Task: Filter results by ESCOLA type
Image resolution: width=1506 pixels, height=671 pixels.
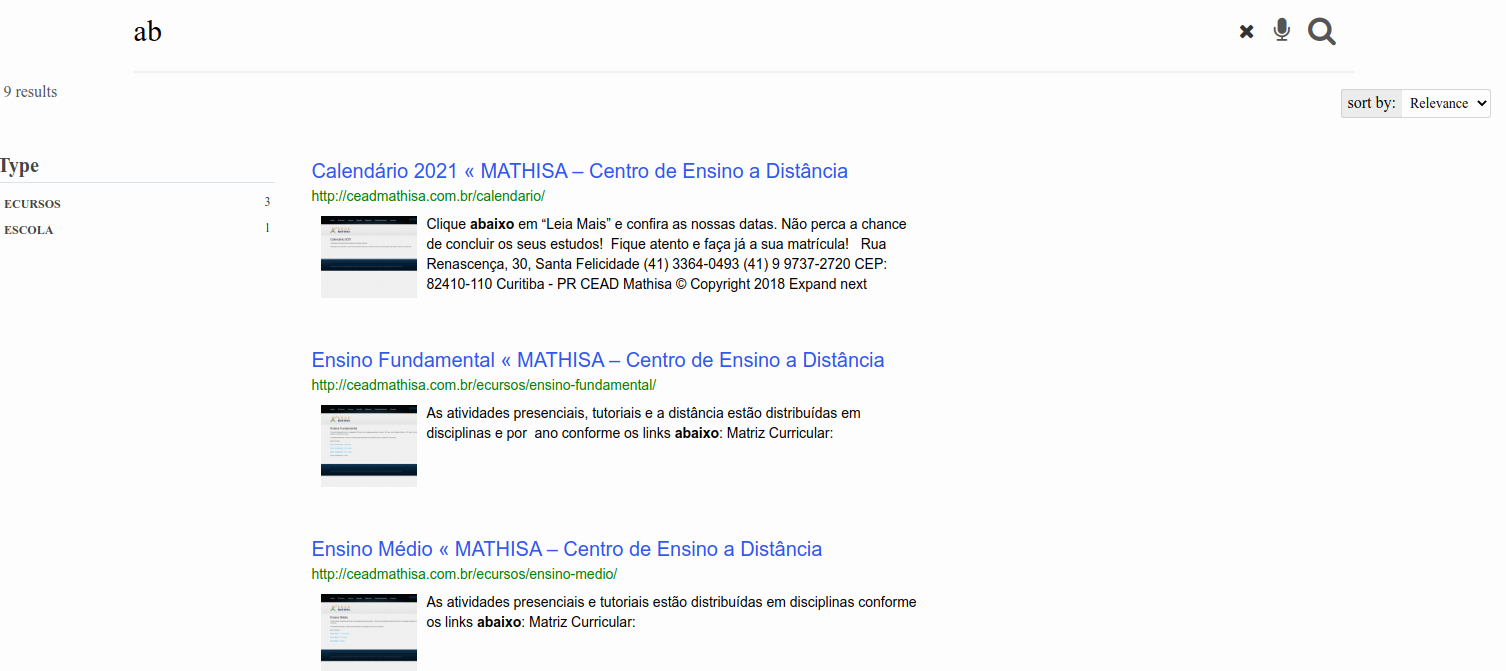Action: click(x=29, y=230)
